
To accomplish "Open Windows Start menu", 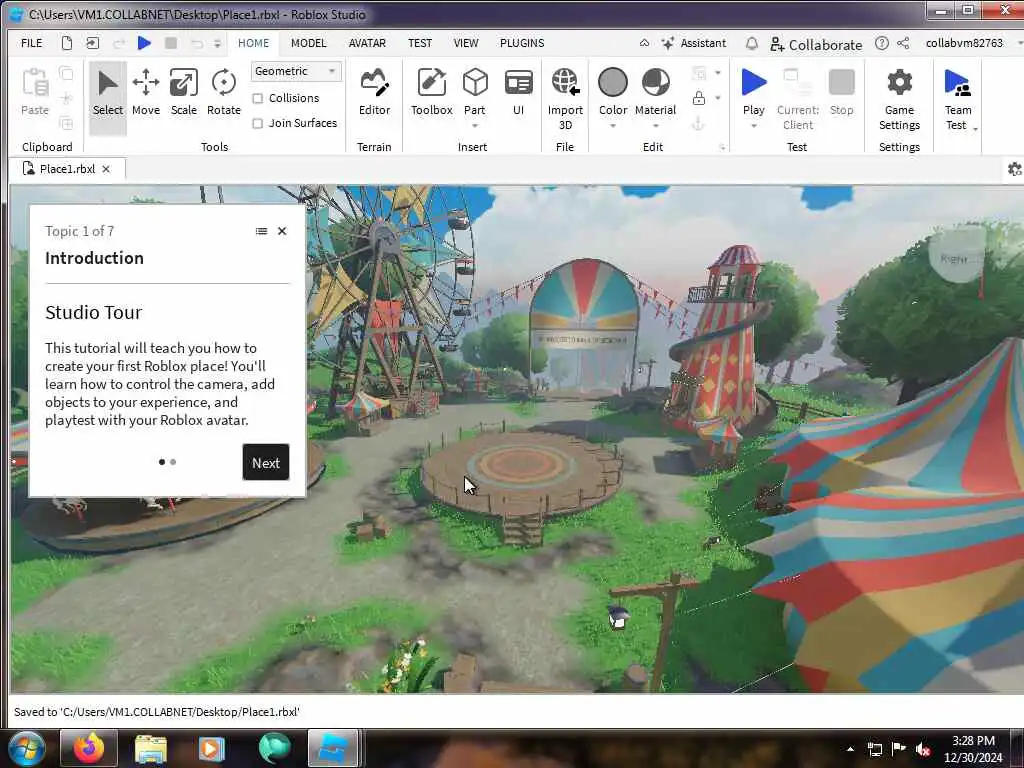I will pos(25,748).
